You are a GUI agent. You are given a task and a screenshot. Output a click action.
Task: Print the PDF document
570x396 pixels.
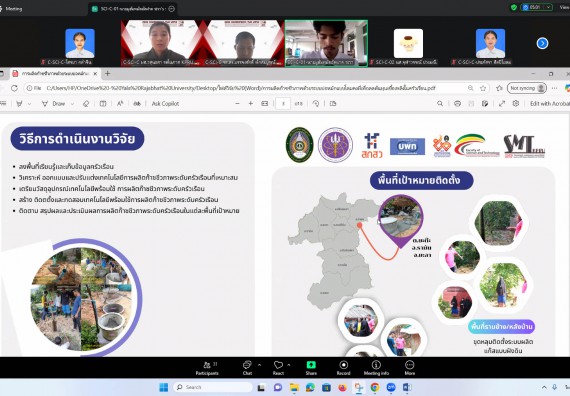457,104
